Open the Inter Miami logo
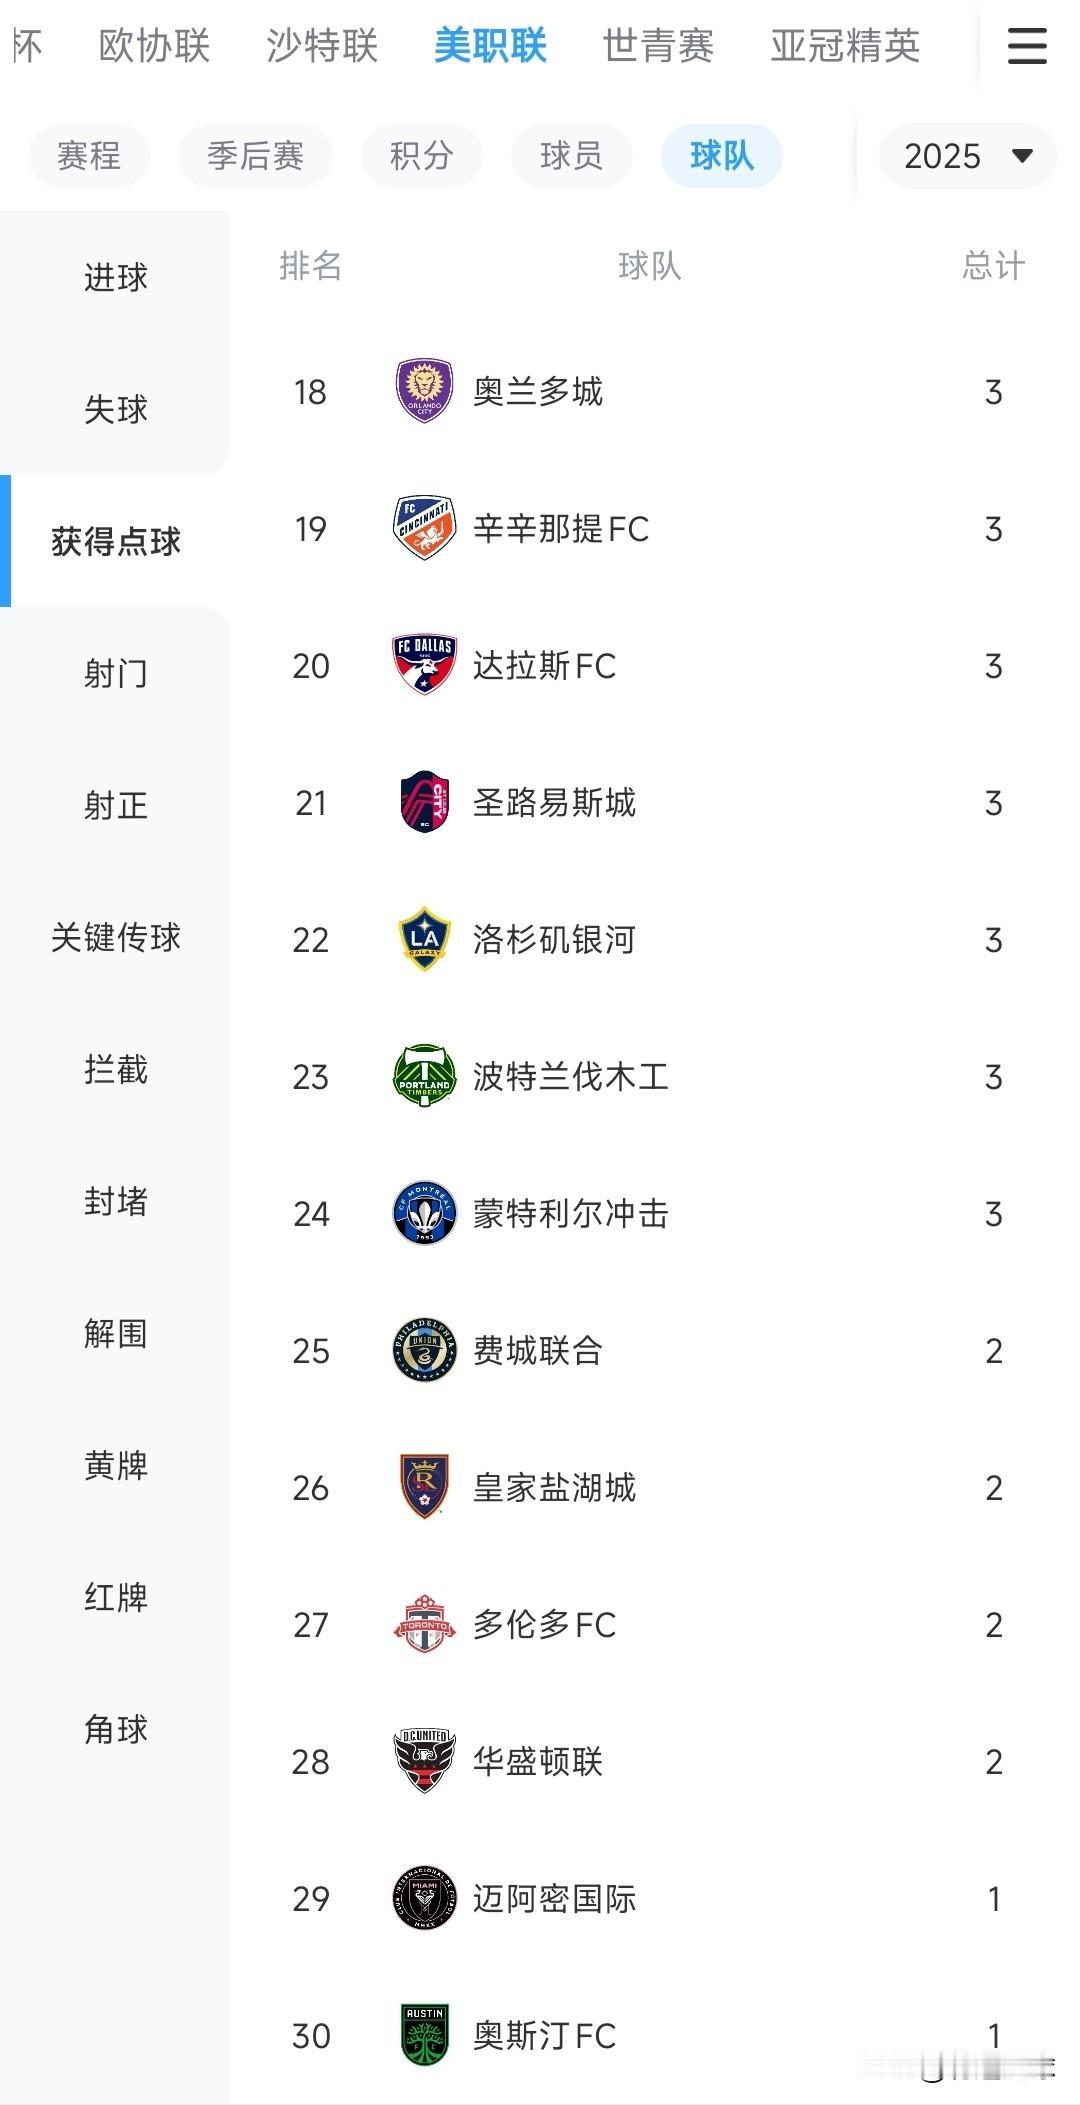Screen dimensions: 1080x2105 pos(425,1898)
